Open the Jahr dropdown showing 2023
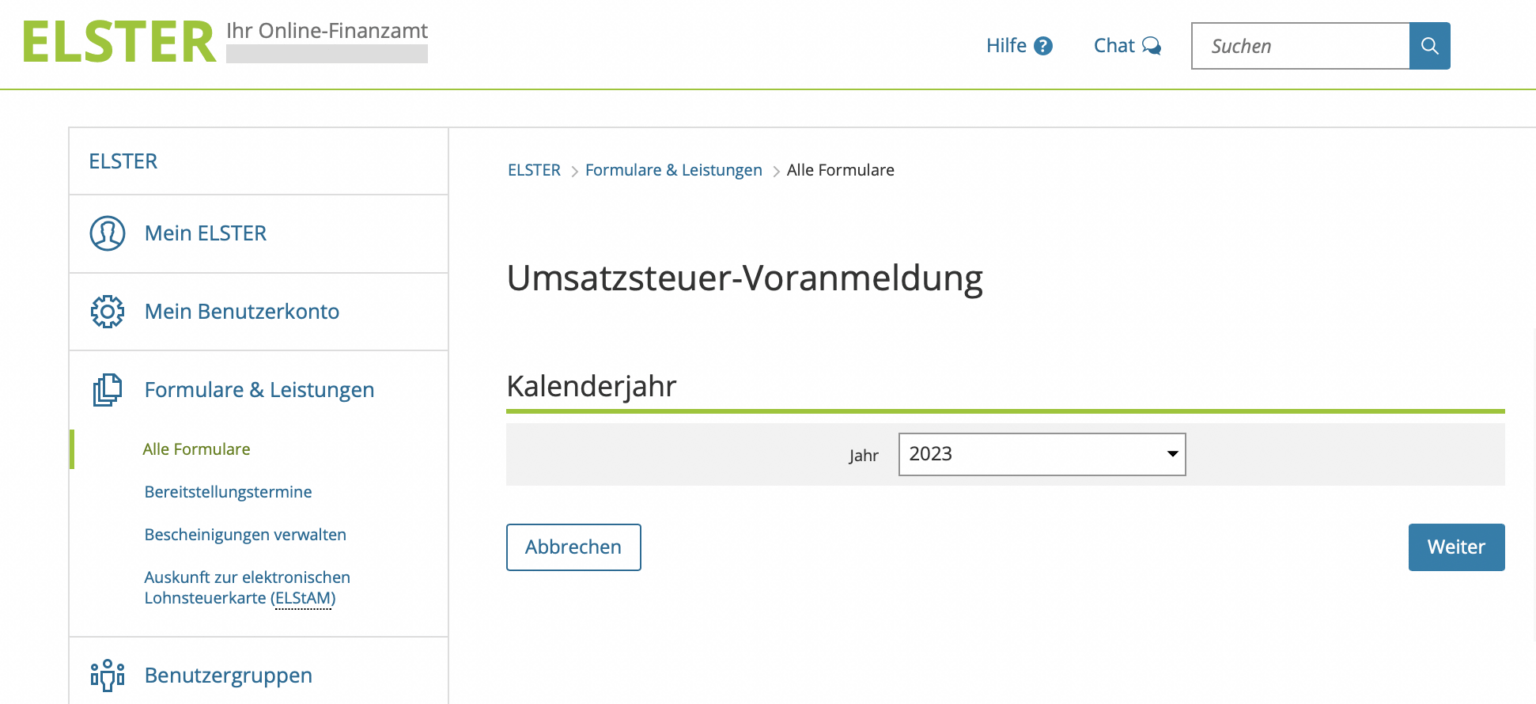1536x704 pixels. click(x=1042, y=454)
